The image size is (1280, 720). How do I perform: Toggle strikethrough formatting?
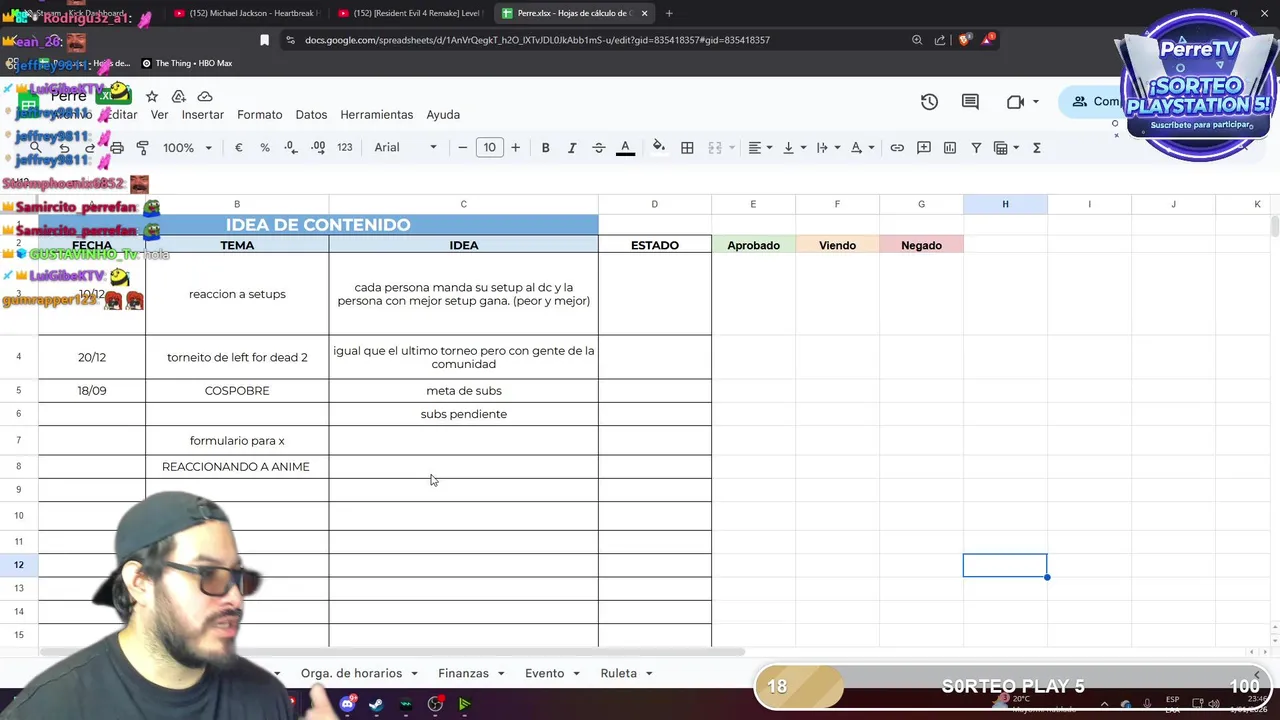point(599,147)
